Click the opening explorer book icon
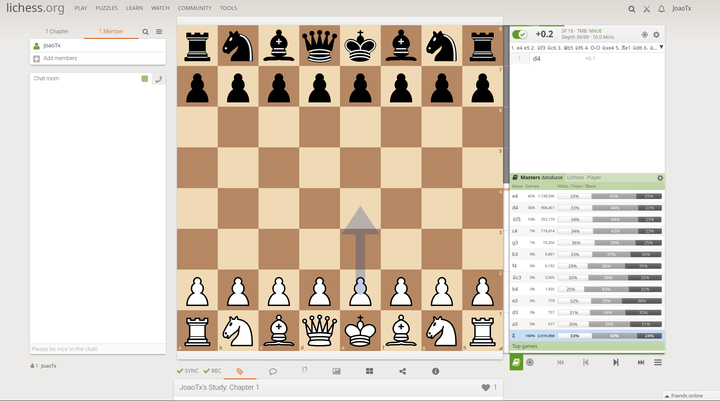Image resolution: width=720 pixels, height=401 pixels. point(516,362)
